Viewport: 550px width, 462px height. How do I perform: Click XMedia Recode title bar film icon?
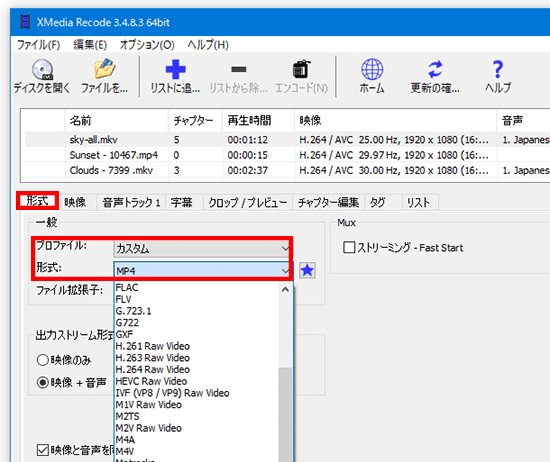[25, 22]
